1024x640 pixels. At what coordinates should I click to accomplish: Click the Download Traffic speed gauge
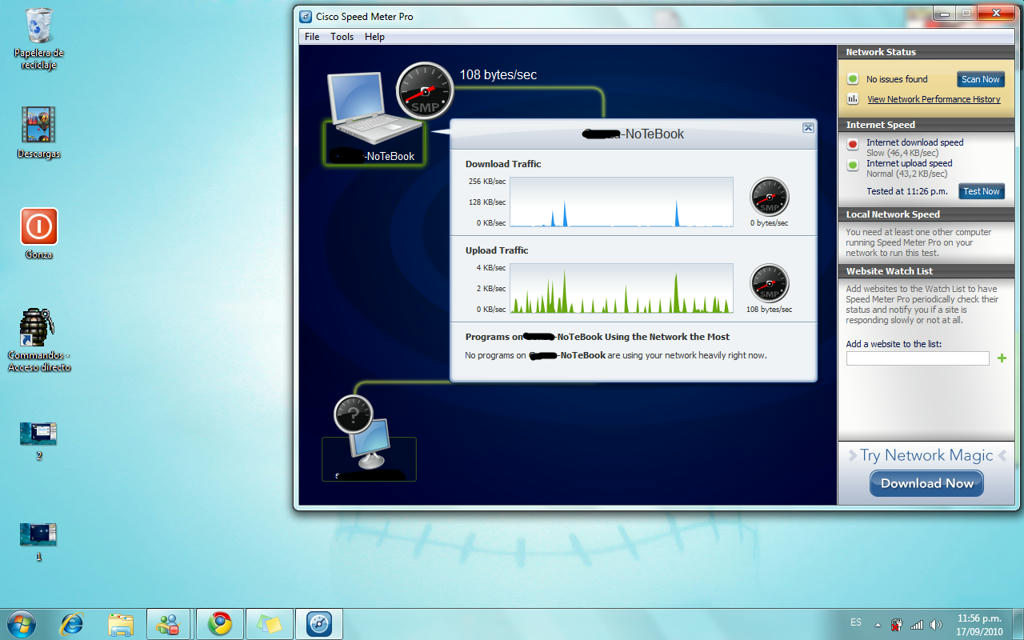[769, 197]
